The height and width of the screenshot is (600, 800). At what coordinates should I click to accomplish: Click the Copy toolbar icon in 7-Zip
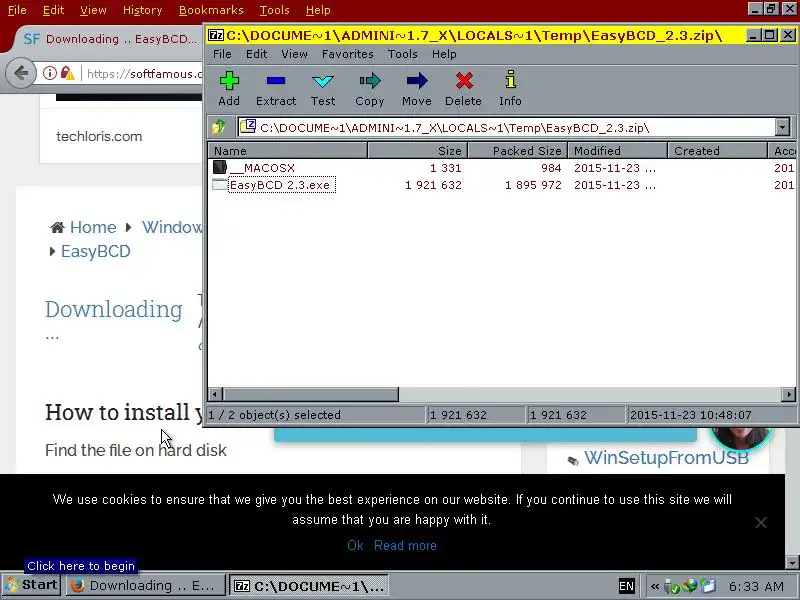[369, 89]
